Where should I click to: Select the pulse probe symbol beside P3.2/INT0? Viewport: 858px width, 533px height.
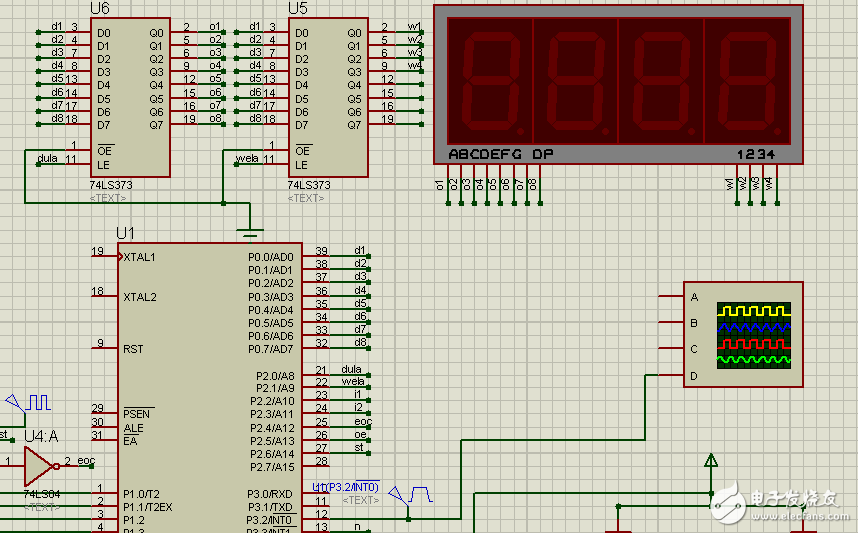coord(412,496)
